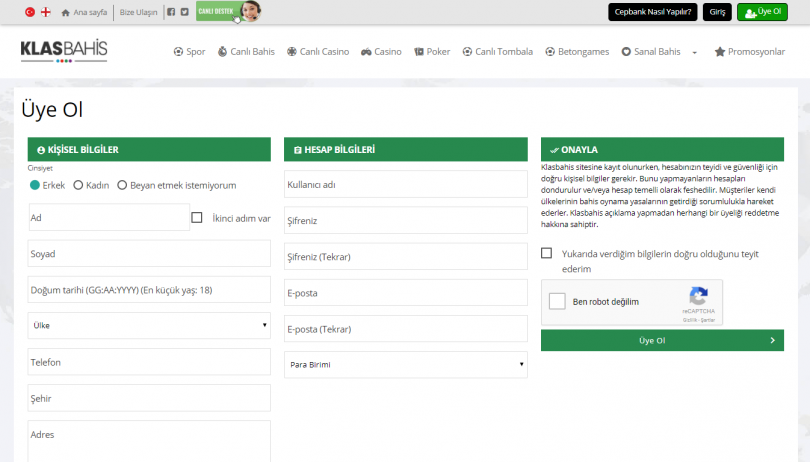Go to Casino section

381,52
